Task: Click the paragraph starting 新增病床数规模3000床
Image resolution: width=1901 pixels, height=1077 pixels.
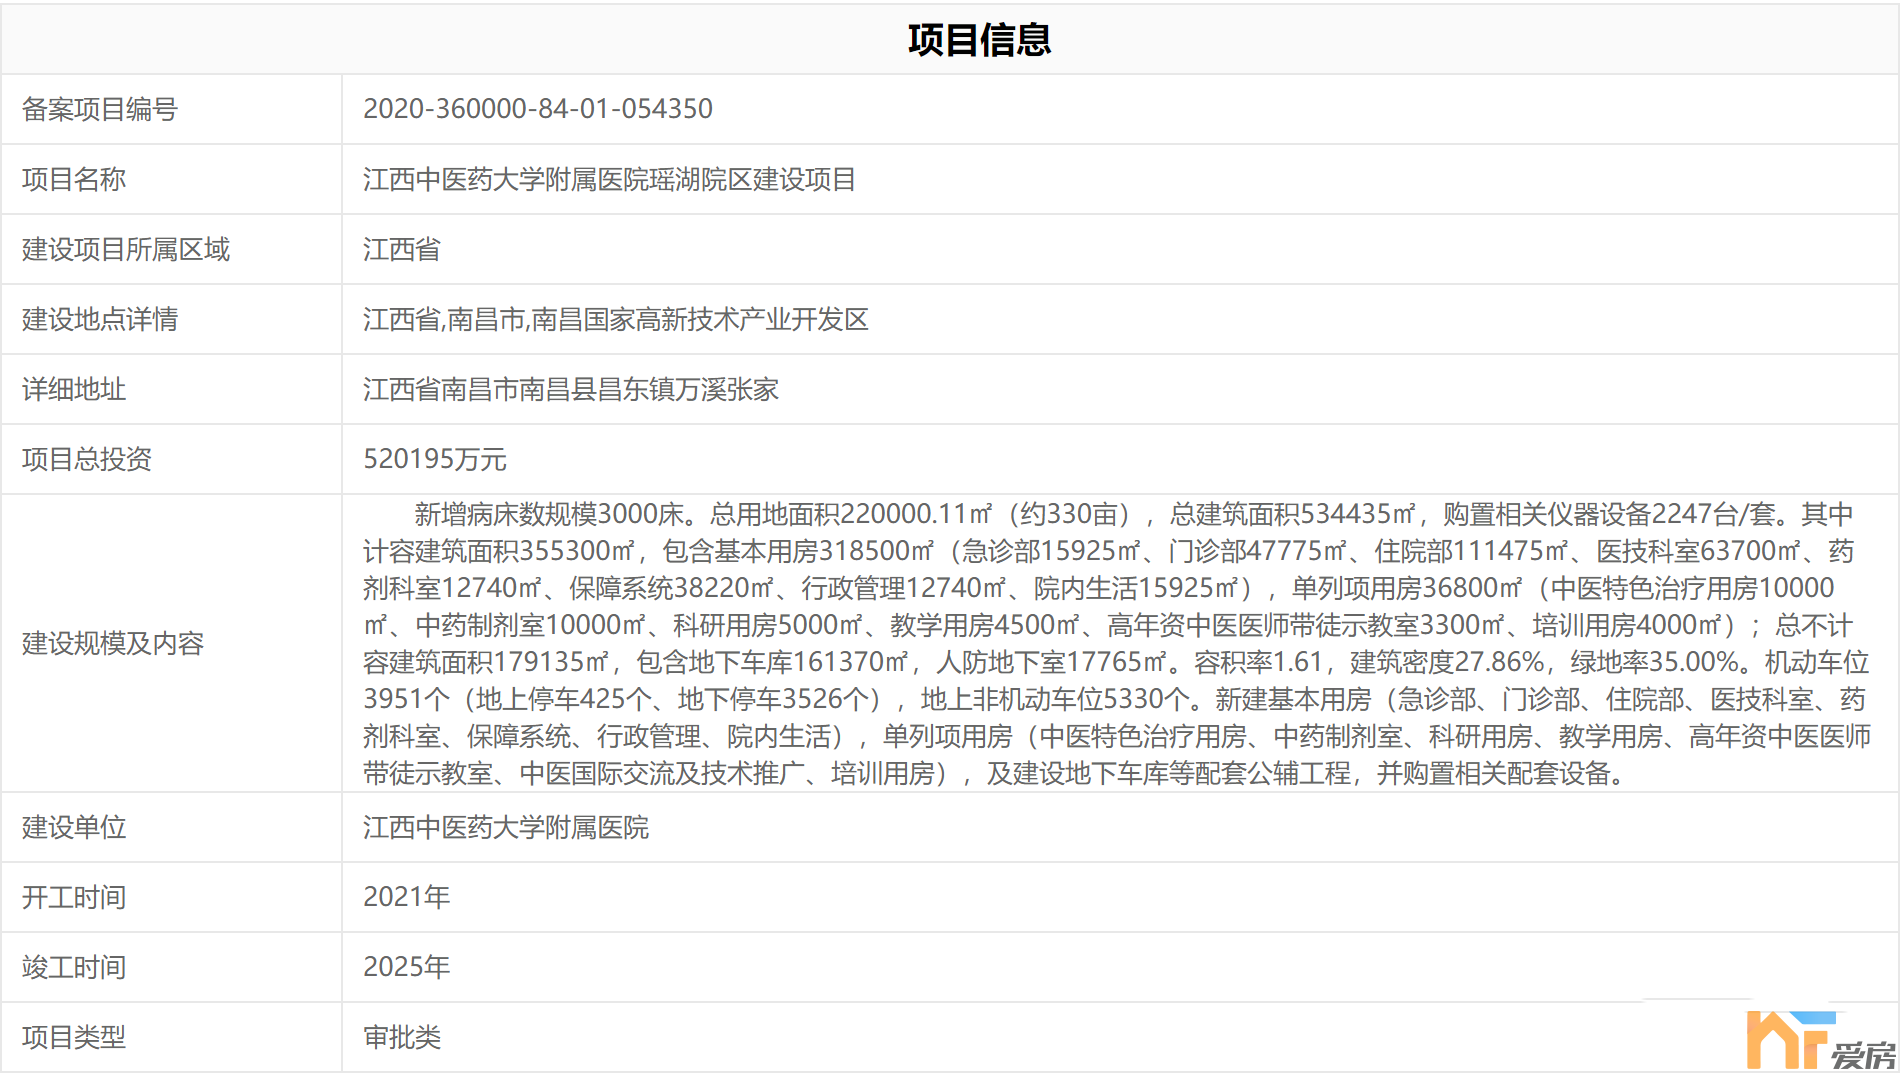Action: 1117,643
